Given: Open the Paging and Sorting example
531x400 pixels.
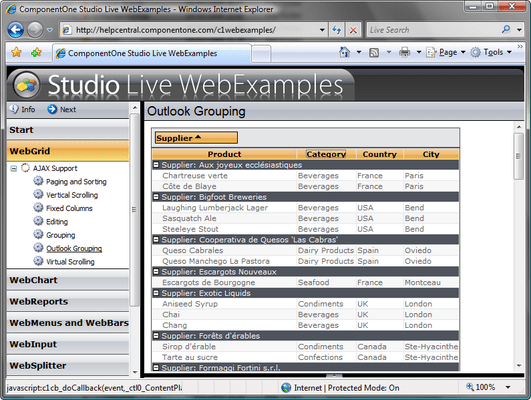Looking at the screenshot, I should click(x=76, y=182).
